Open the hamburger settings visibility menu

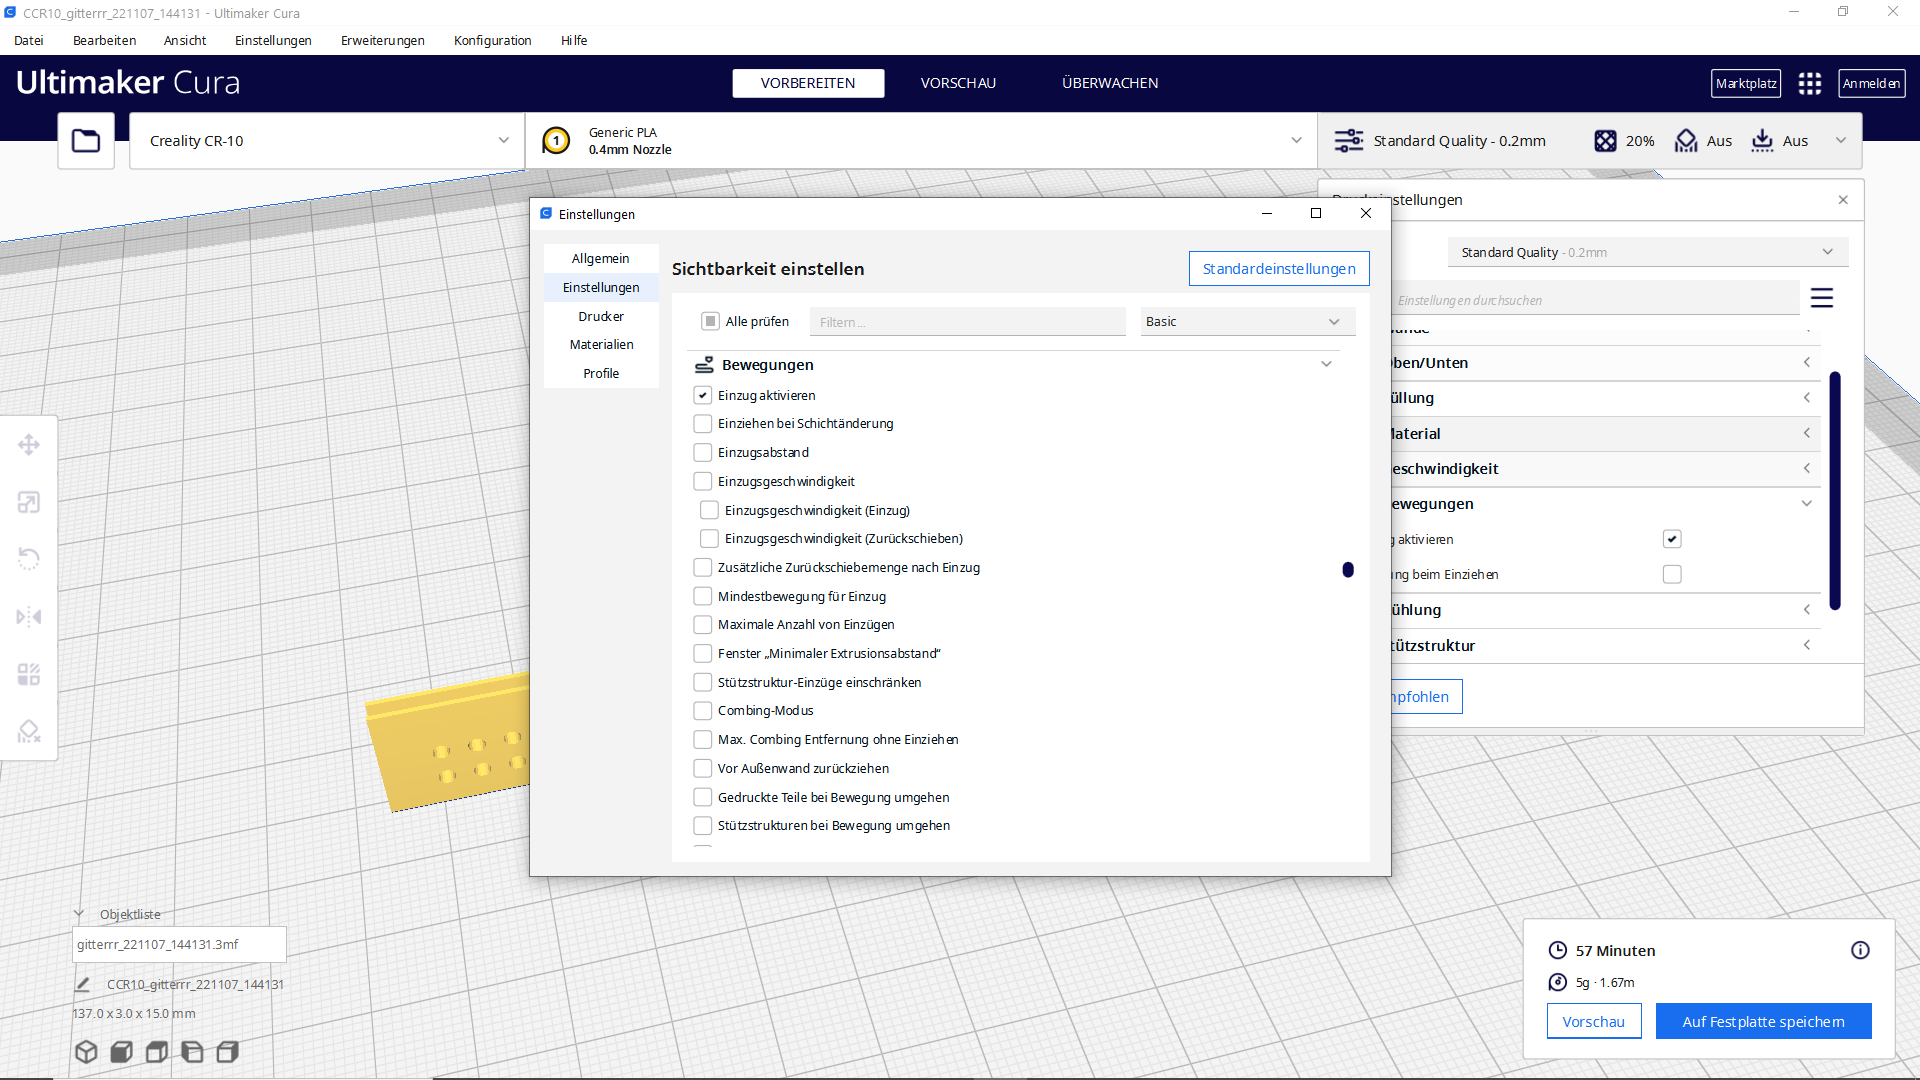1822,298
